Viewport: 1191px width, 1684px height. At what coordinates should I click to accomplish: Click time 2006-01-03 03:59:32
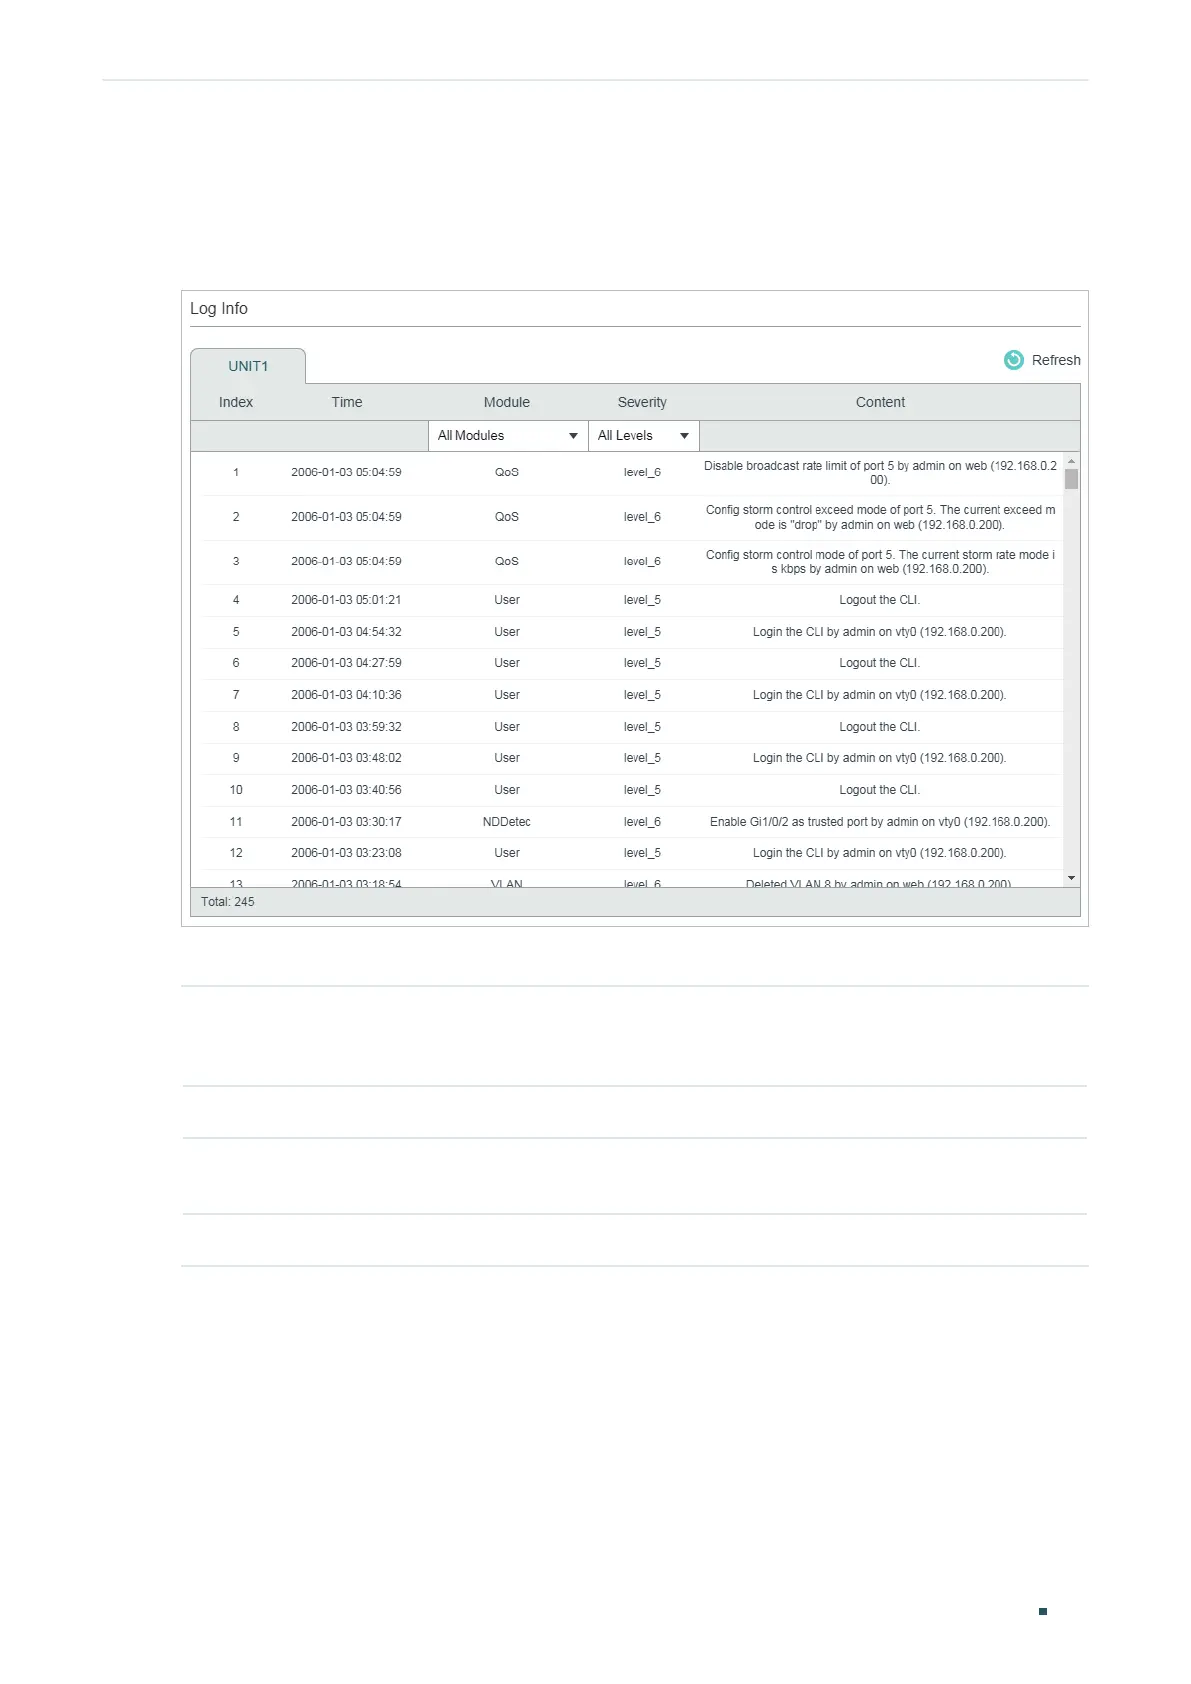click(x=346, y=727)
